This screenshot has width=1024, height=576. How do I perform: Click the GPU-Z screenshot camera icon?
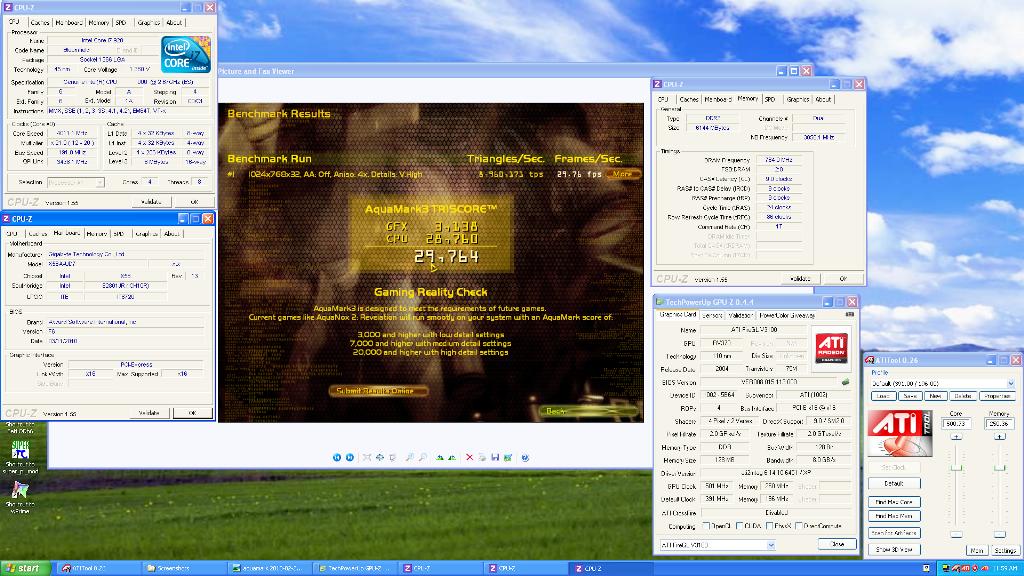(x=850, y=315)
